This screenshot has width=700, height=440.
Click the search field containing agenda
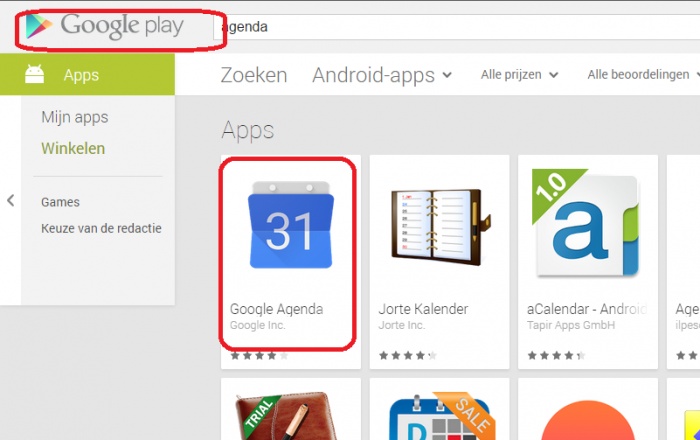tap(456, 27)
